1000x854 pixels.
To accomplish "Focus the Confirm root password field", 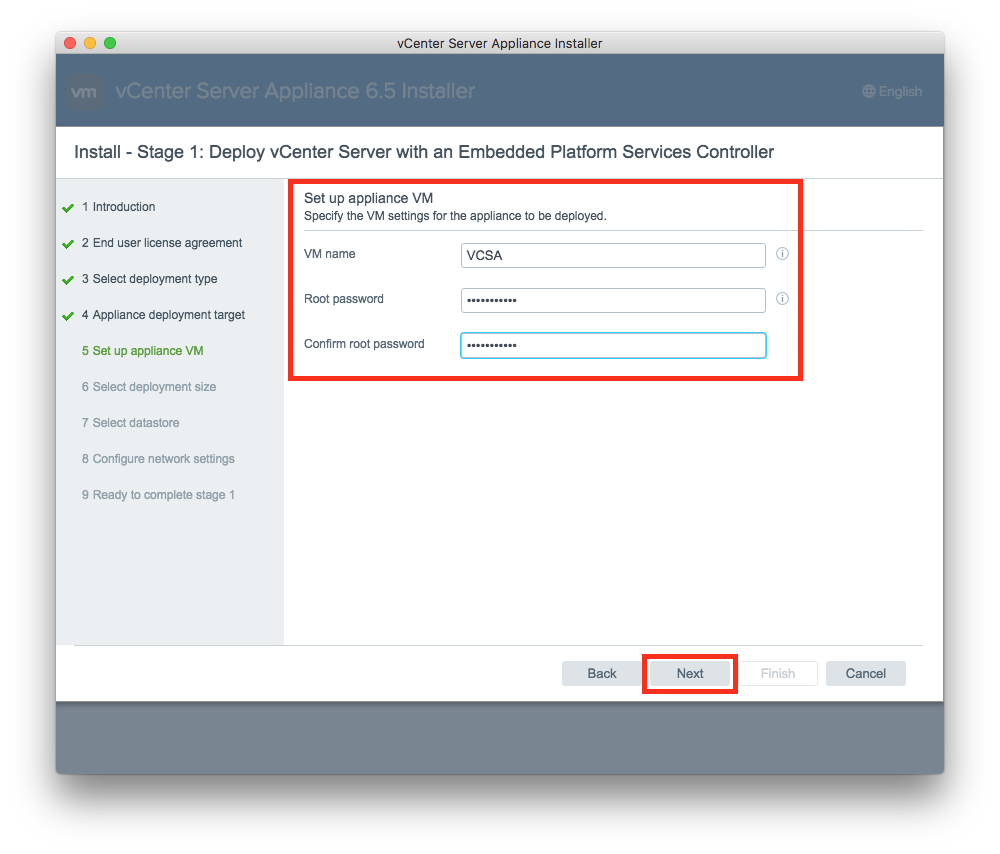I will click(x=613, y=345).
